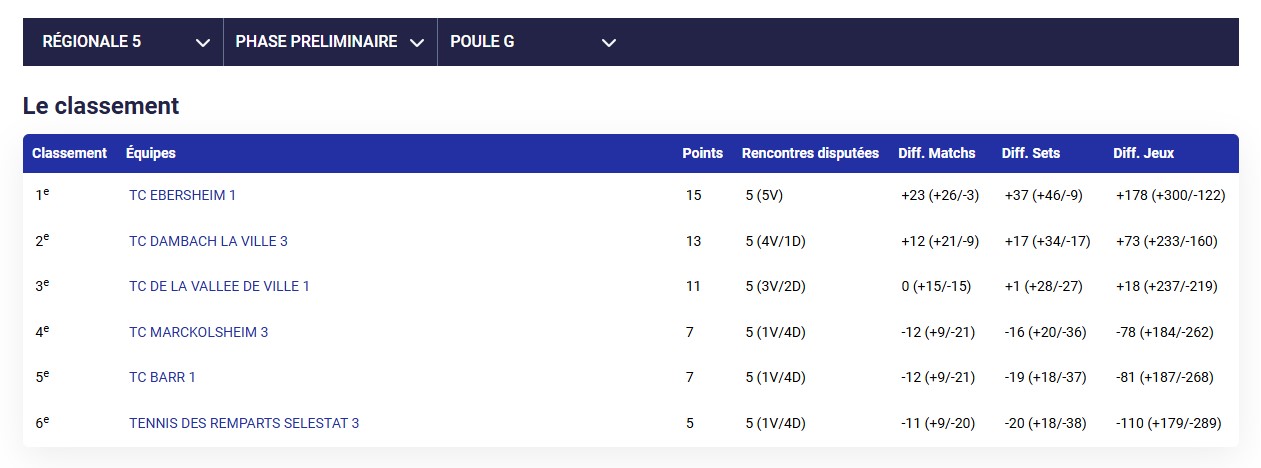
Task: Open TENNIS DES REMPARTS SELESTAT 3 link
Action: (x=244, y=423)
